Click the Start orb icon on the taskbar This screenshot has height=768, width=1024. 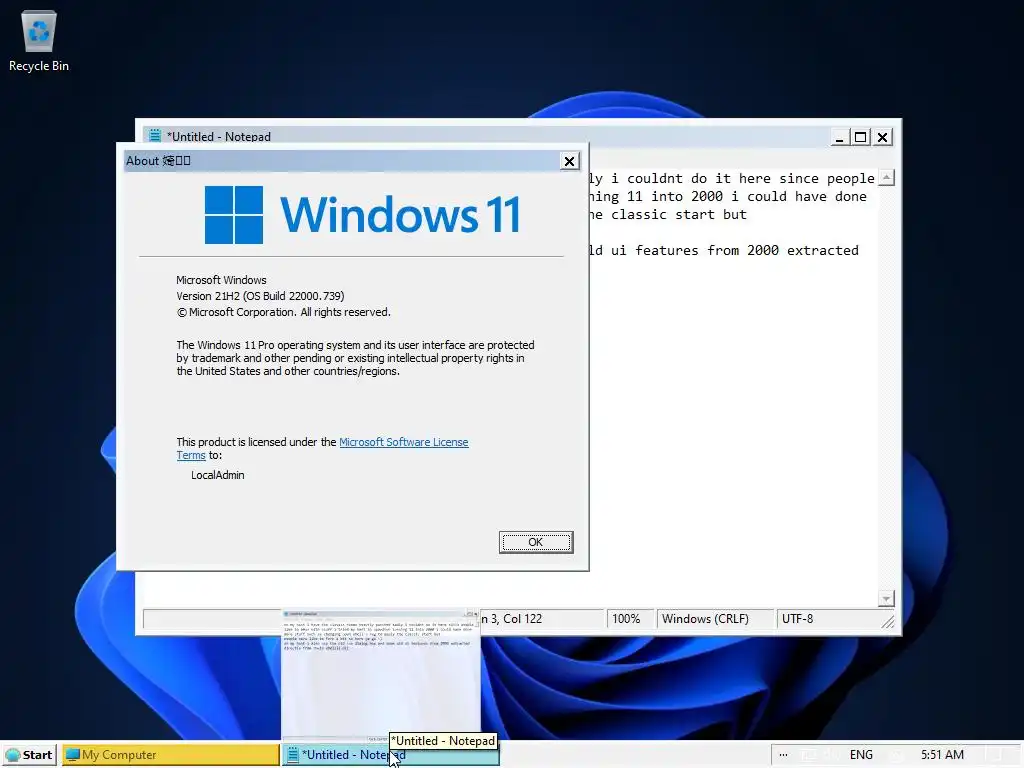[x=12, y=755]
